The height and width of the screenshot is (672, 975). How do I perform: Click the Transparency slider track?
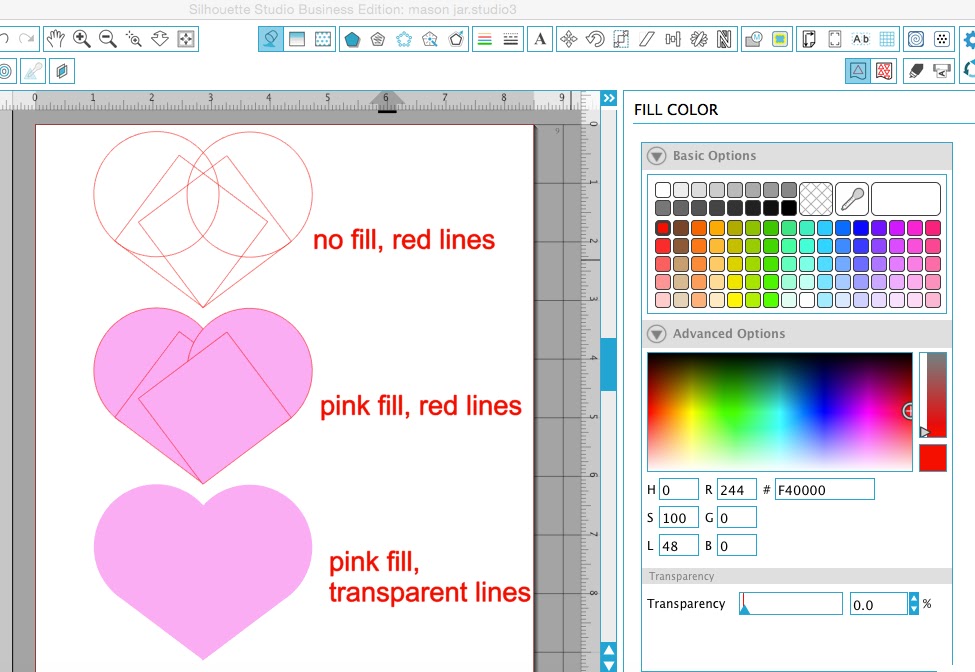(790, 603)
